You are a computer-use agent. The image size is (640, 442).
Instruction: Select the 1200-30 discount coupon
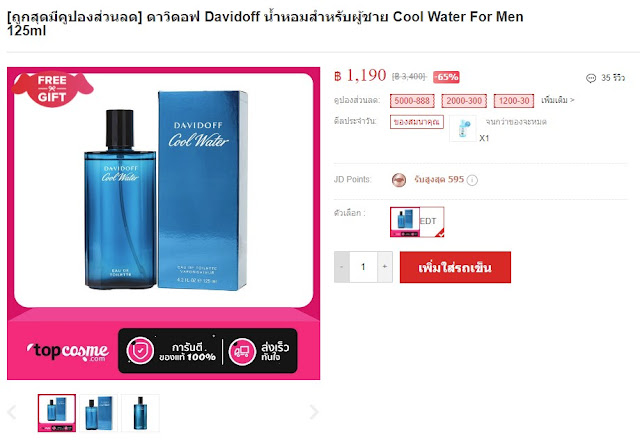[x=514, y=101]
